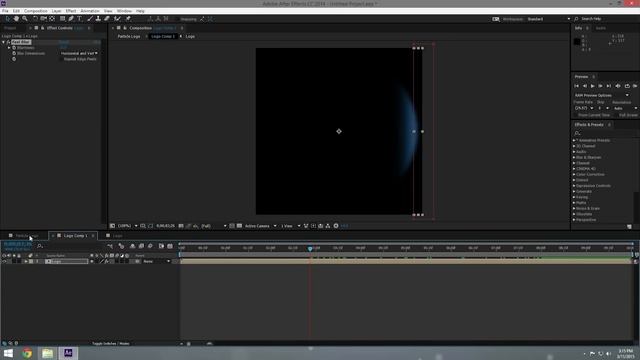Select the Unified Camera tool
Image resolution: width=640 pixels, height=360 pixels.
click(x=43, y=19)
